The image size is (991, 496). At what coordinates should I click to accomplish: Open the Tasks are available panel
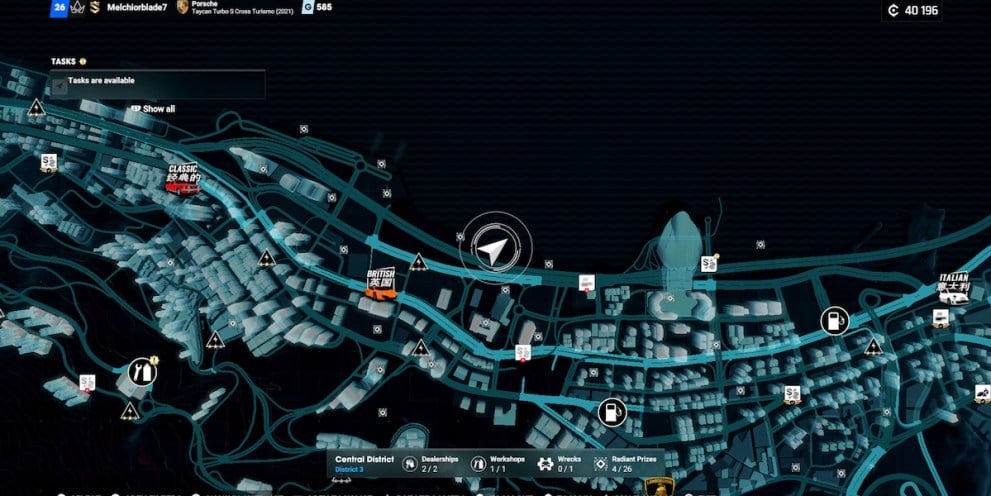pyautogui.click(x=158, y=84)
